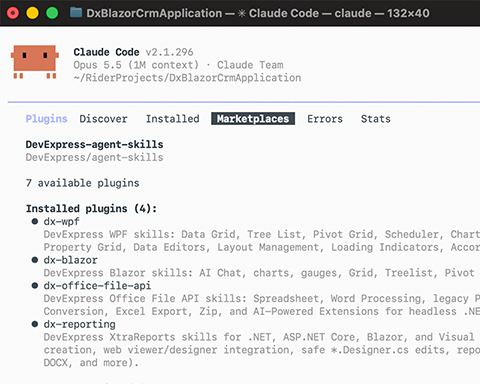This screenshot has width=480, height=384.
Task: Click the 'Claude Team' plan text
Action: (x=250, y=65)
